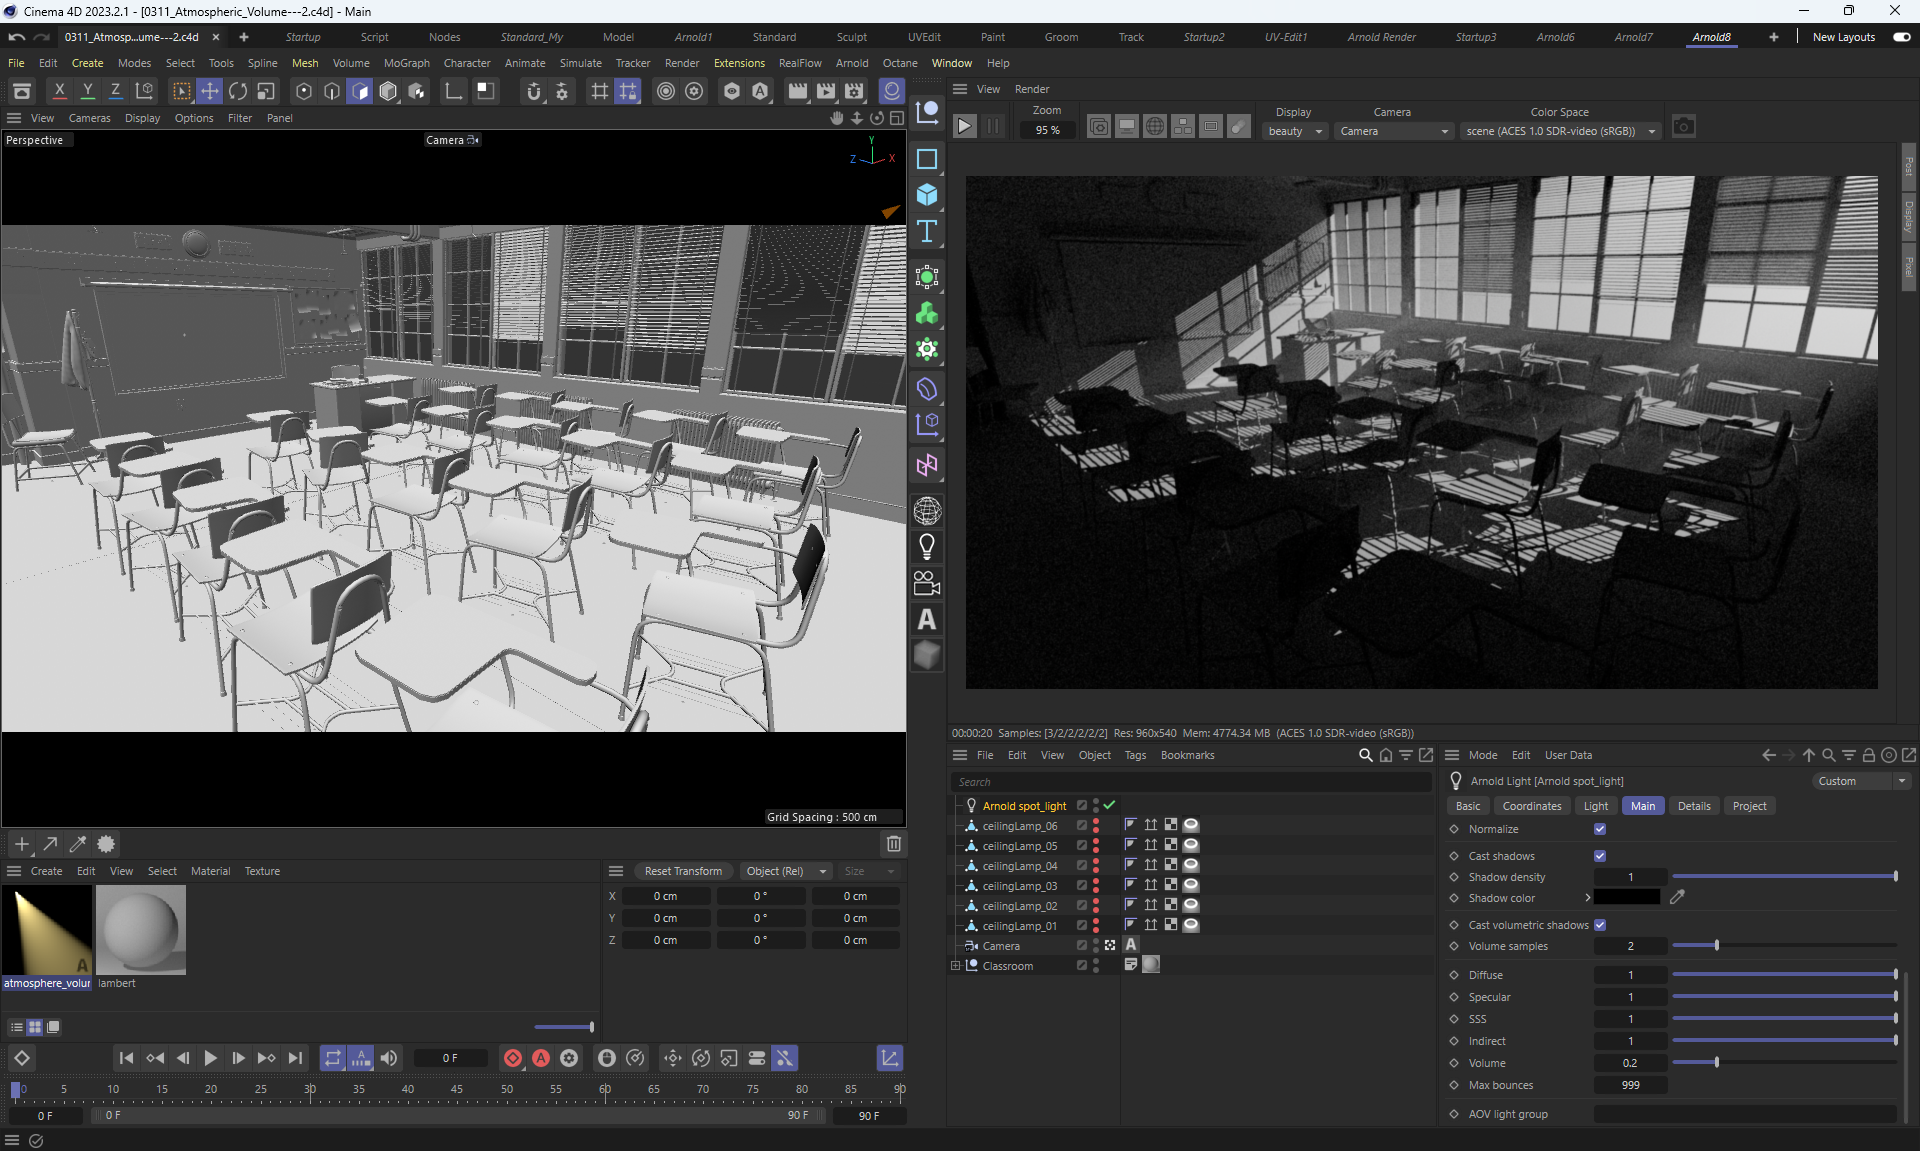
Task: Start the Arnold IPR render play button
Action: point(964,127)
